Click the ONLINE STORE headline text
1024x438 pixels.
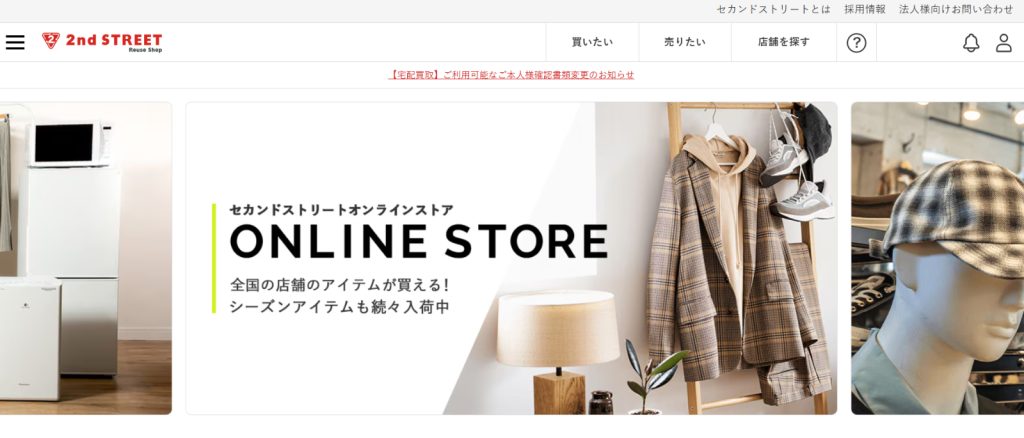tap(419, 242)
